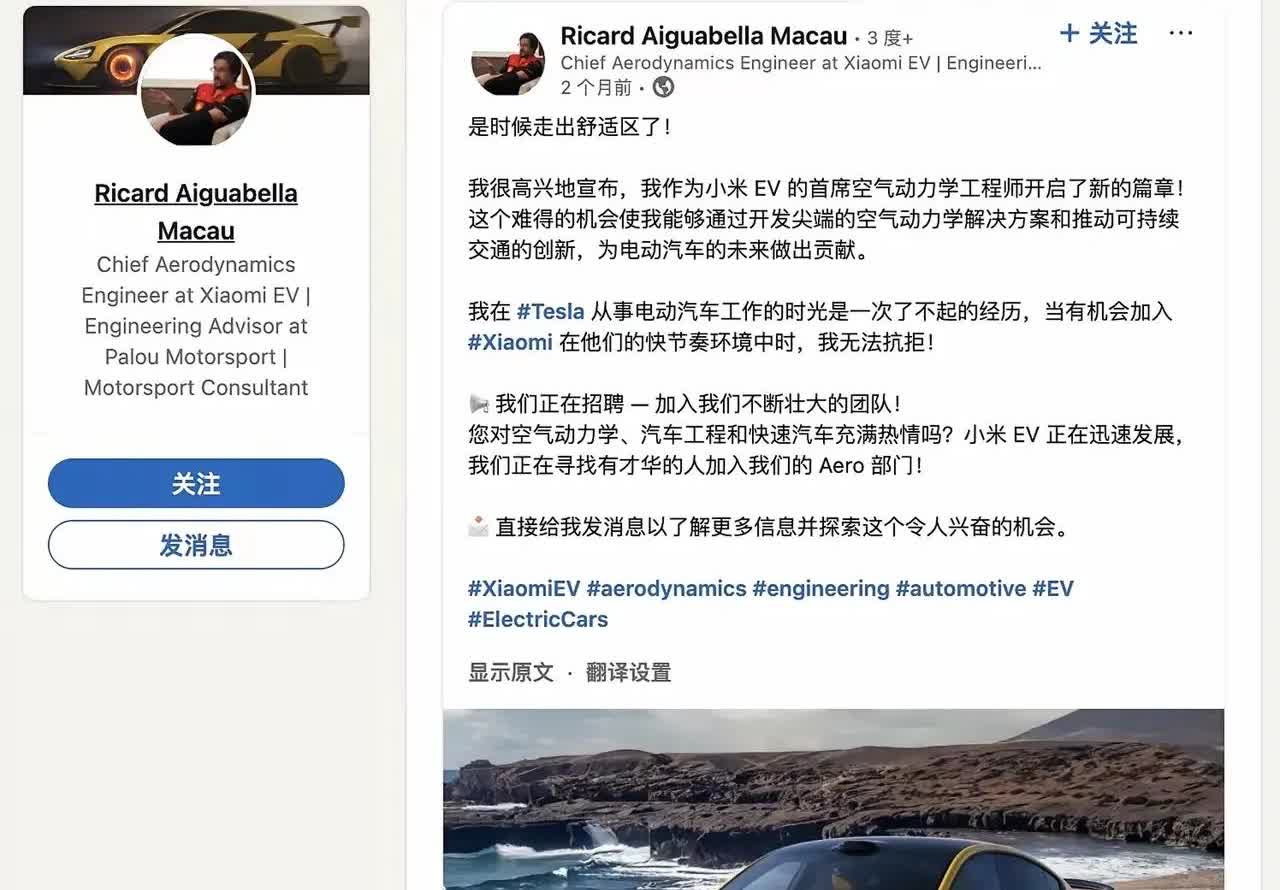
Task: Open 翻译设置 translation settings
Action: [x=628, y=672]
